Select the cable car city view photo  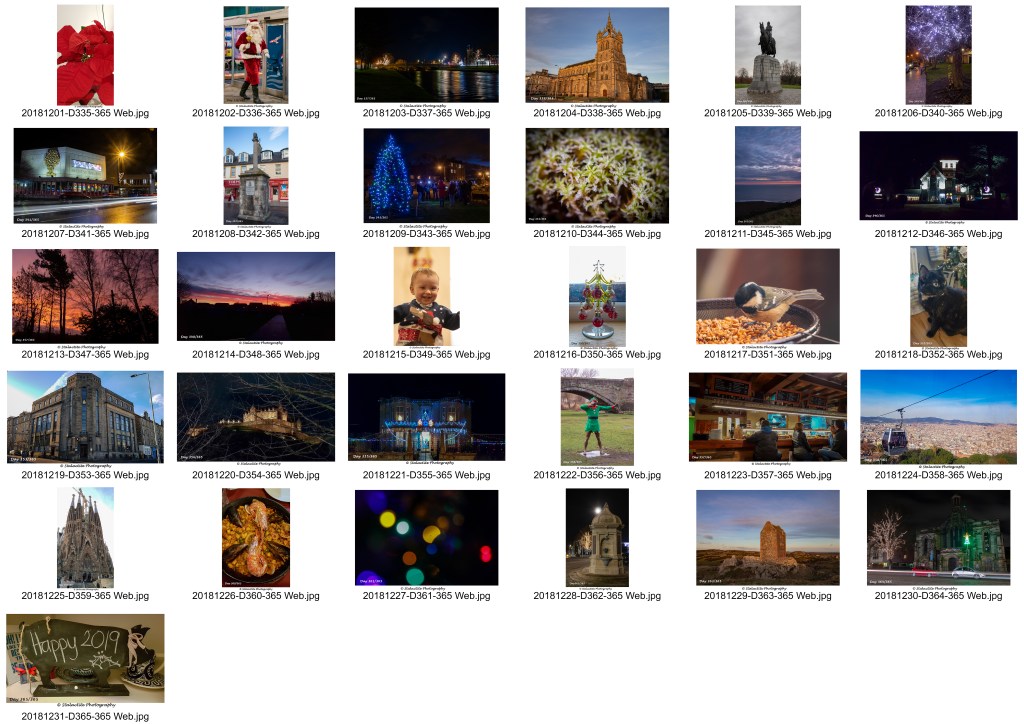point(938,416)
